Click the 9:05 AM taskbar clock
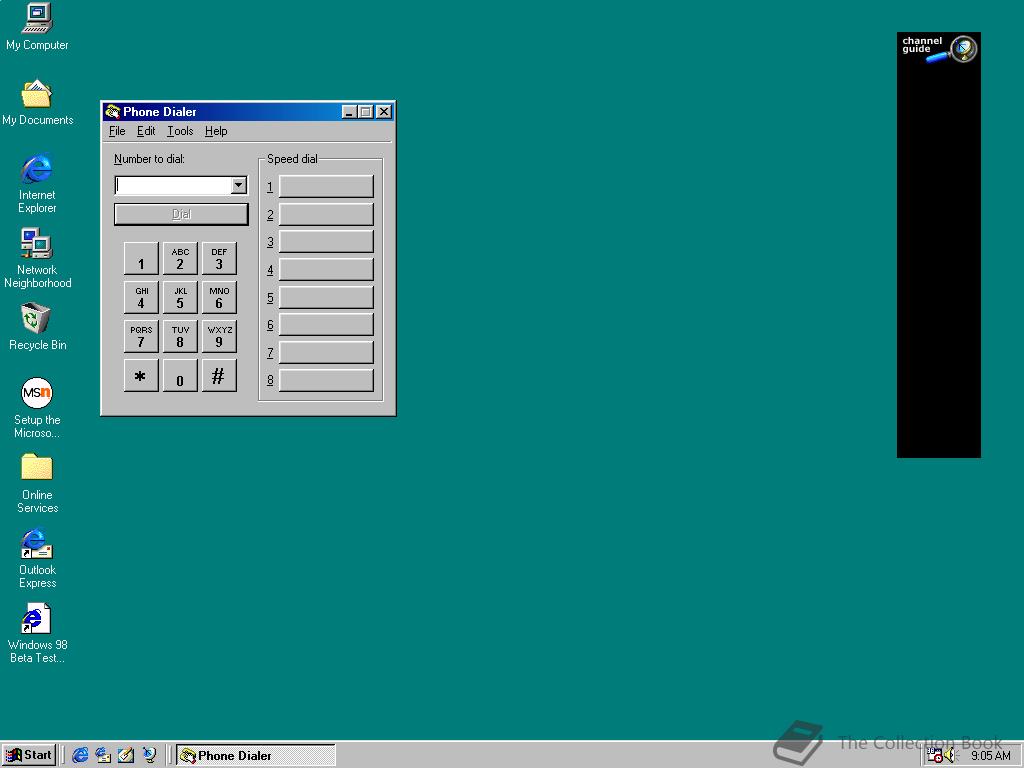Screen dimensions: 1024x768 (990, 756)
